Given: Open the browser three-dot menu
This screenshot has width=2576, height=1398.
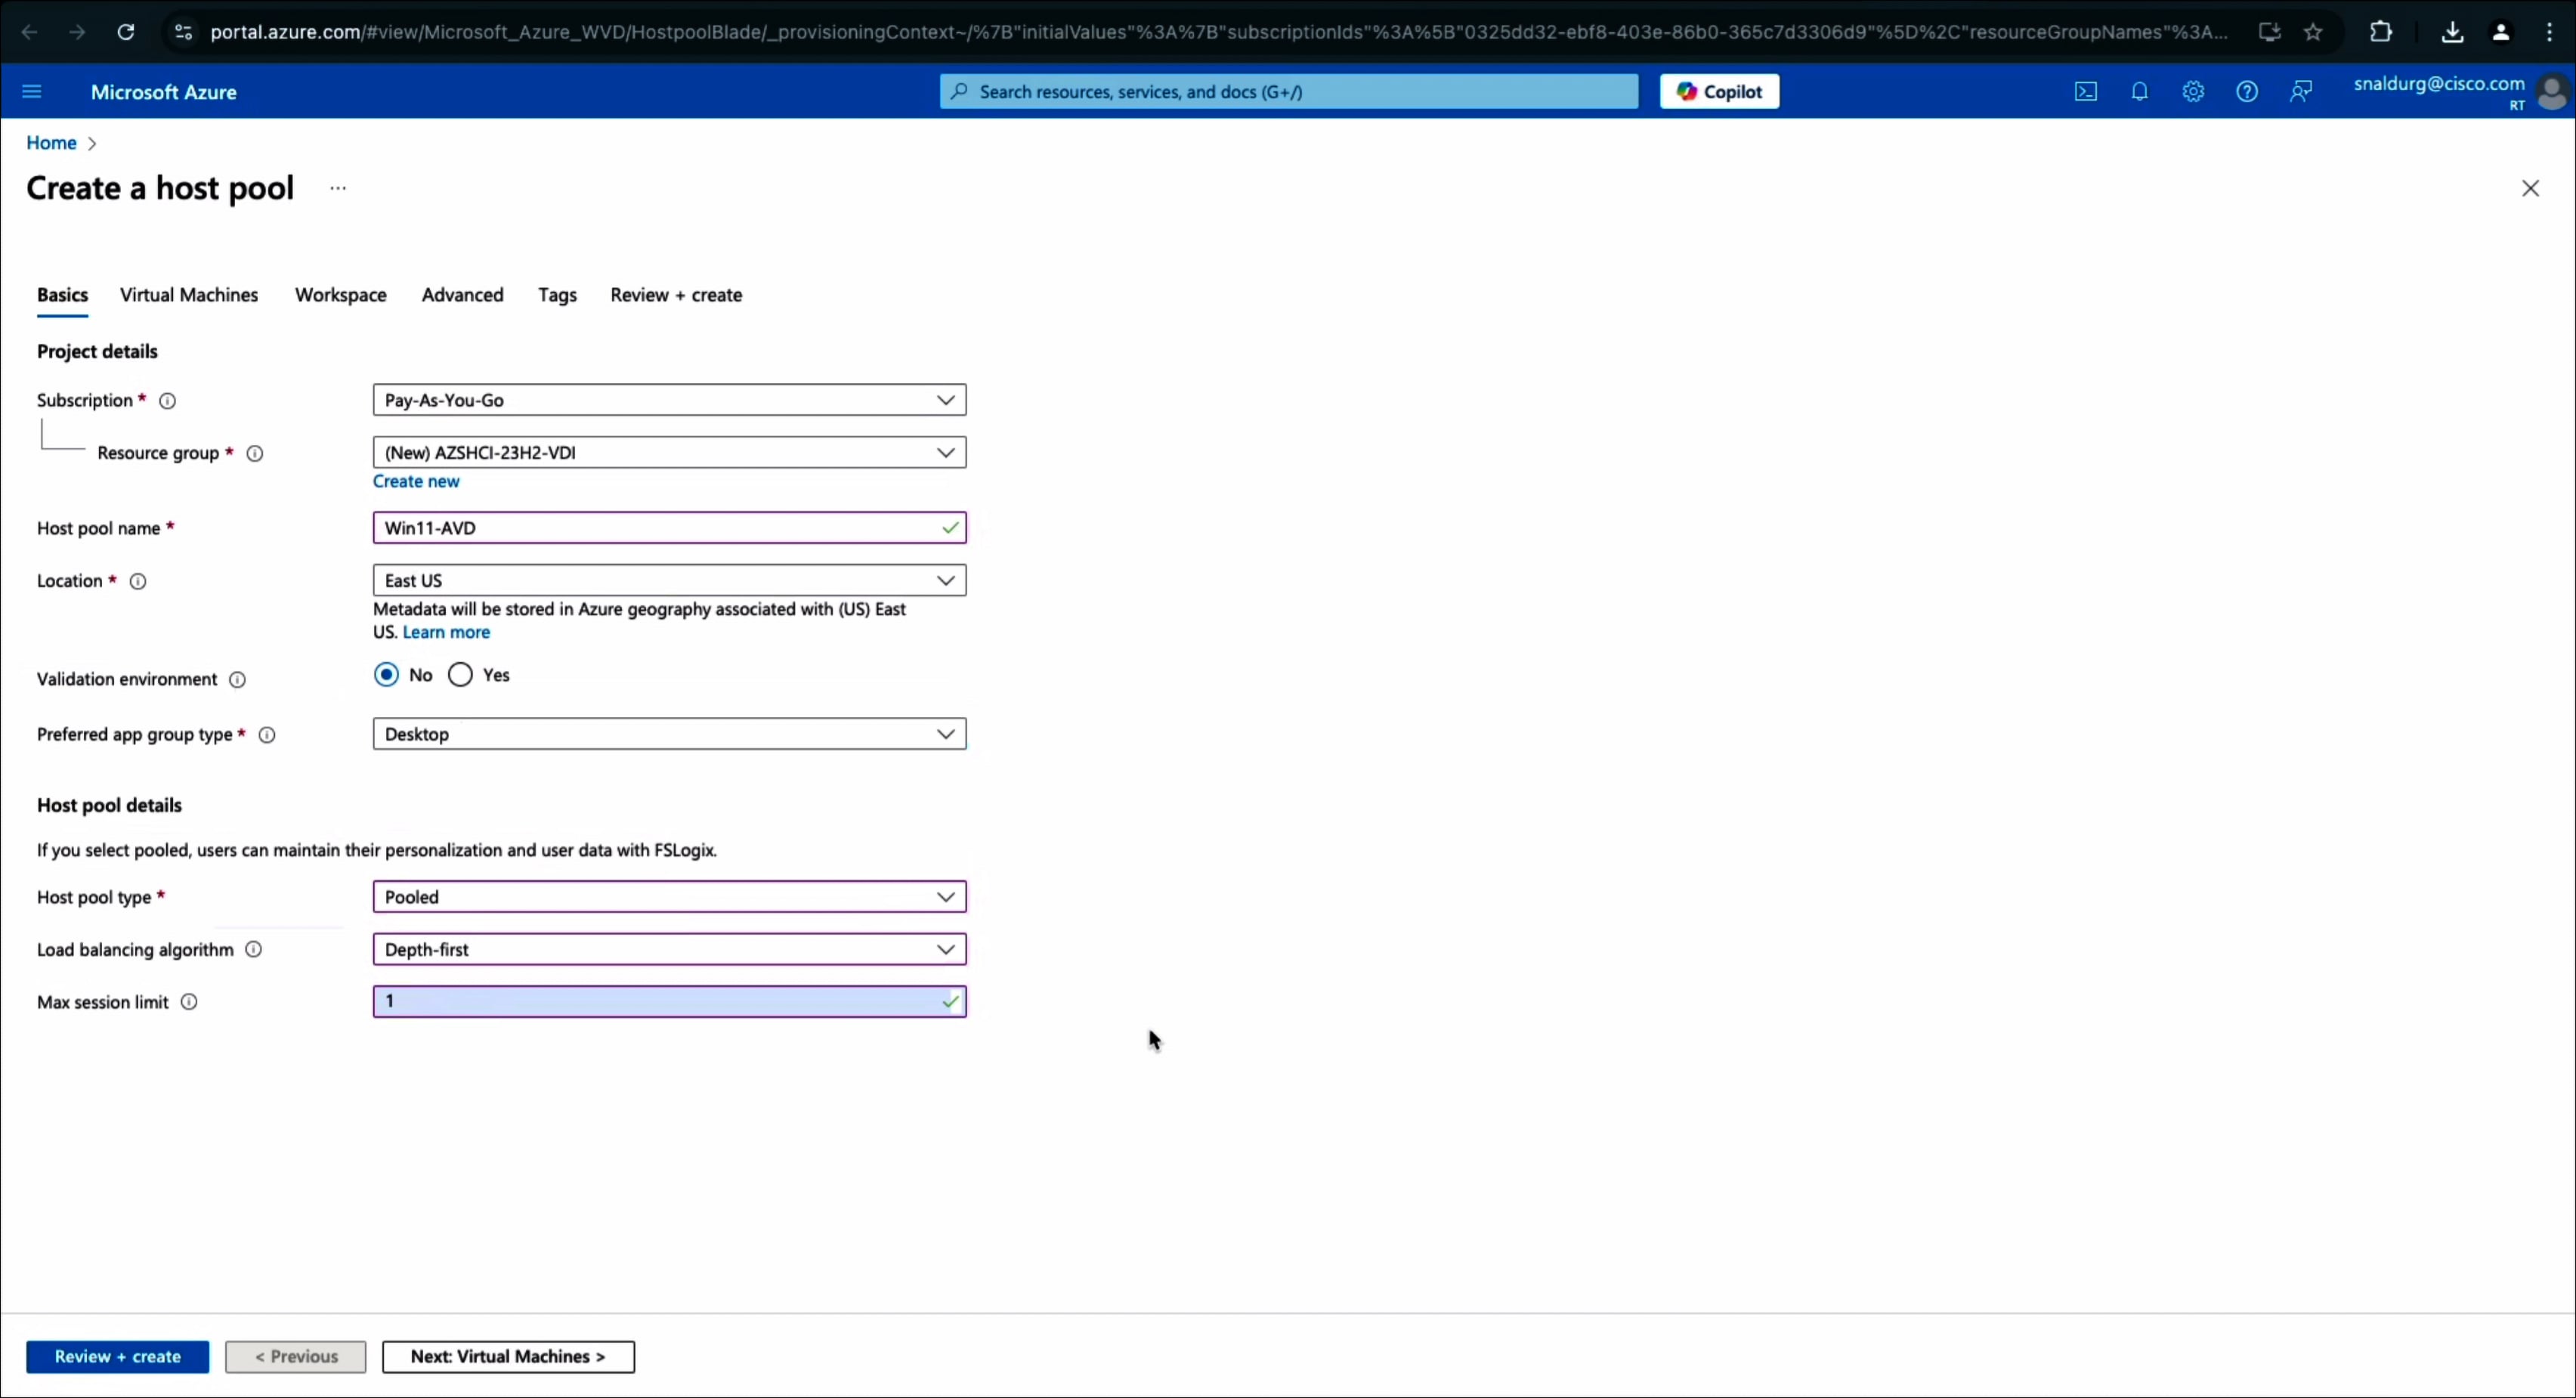Looking at the screenshot, I should click(x=2549, y=32).
